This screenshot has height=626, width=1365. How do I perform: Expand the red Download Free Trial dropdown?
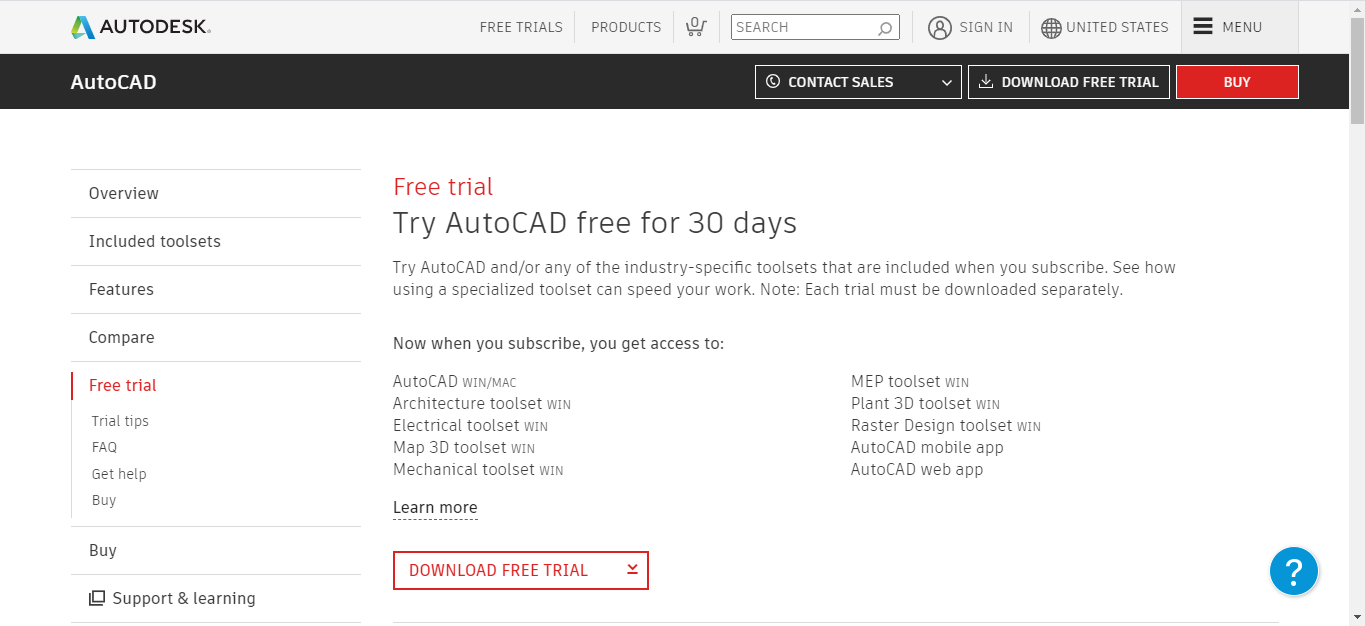coord(632,570)
